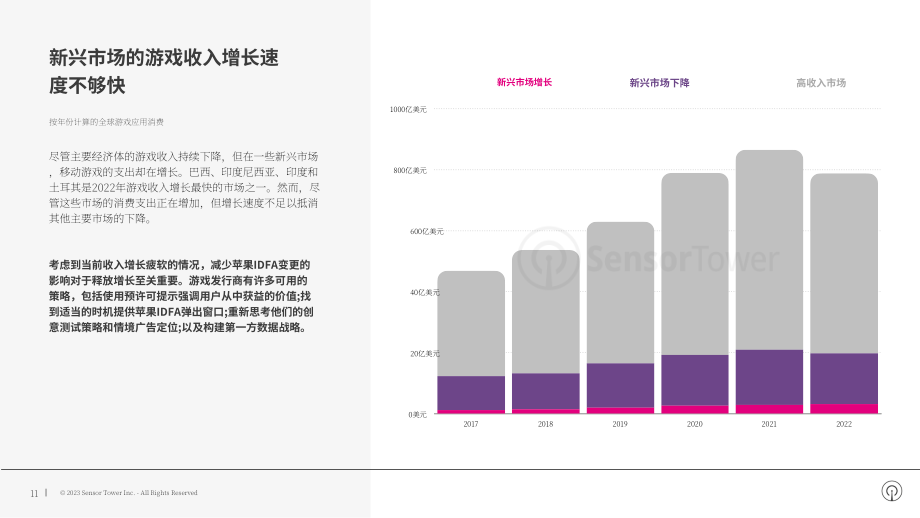Click the purple bar segment for 2022
The width and height of the screenshot is (920, 518).
(844, 378)
